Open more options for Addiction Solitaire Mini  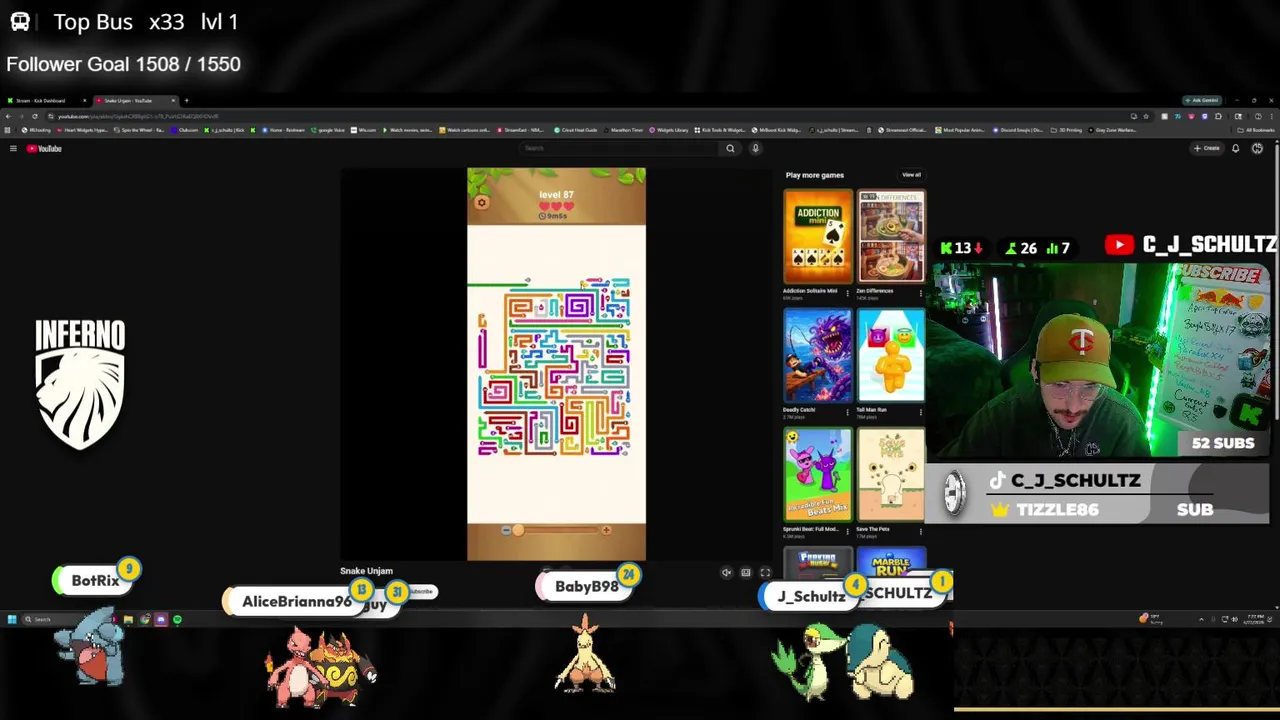pyautogui.click(x=848, y=293)
